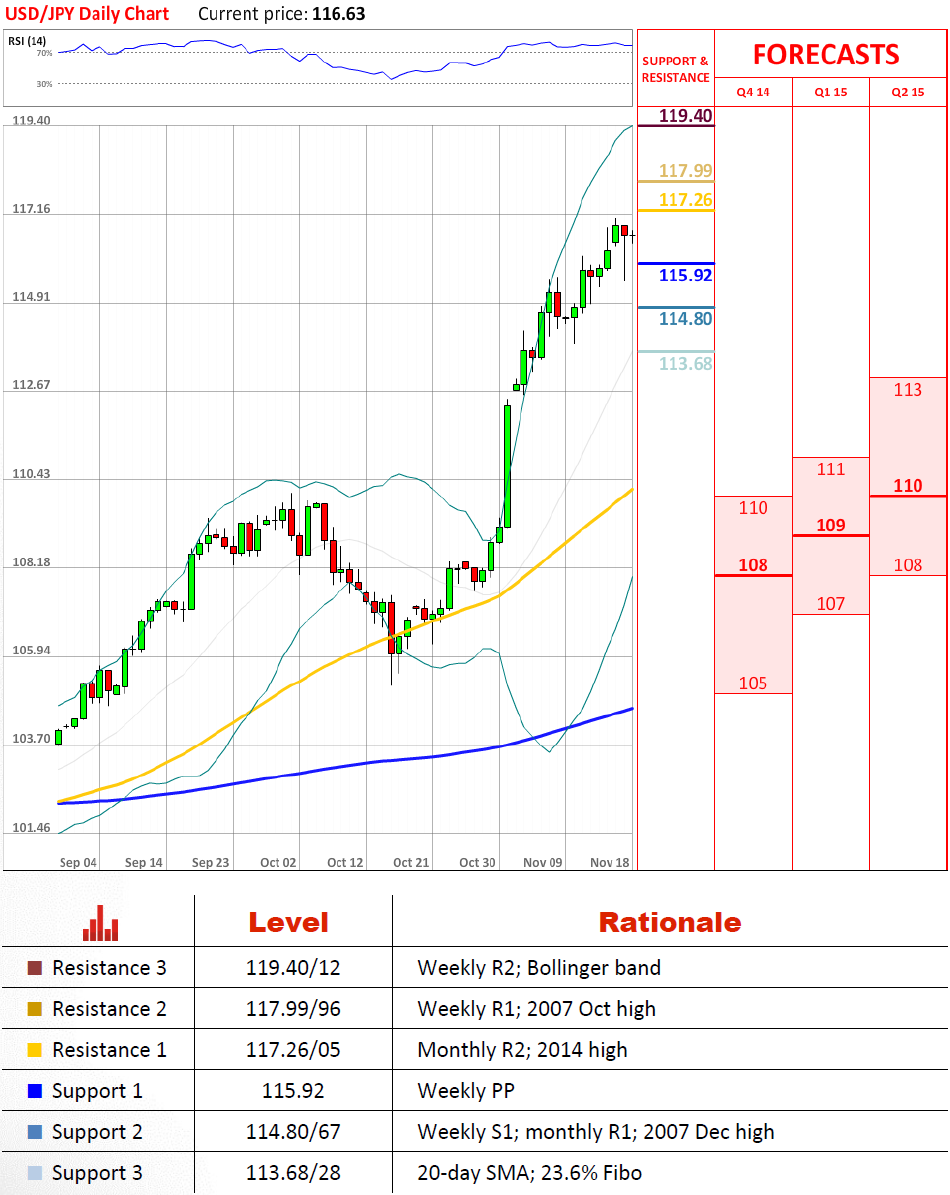The width and height of the screenshot is (950, 1195).
Task: Click the 114.80 support level label
Action: pyautogui.click(x=686, y=319)
